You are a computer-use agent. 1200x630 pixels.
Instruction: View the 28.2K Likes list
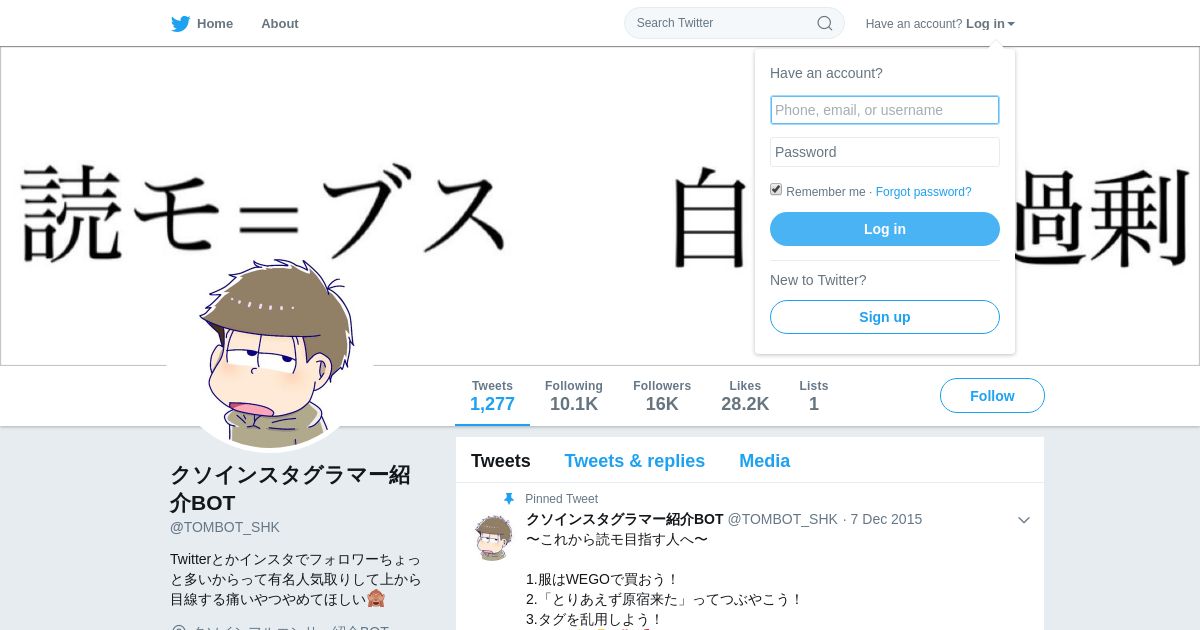(745, 396)
